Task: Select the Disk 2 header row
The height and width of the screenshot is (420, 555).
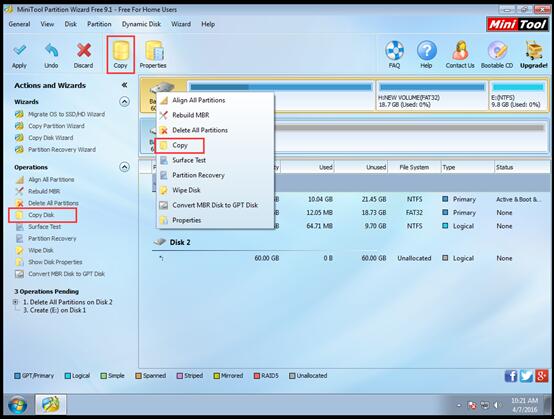Action: tap(180, 242)
